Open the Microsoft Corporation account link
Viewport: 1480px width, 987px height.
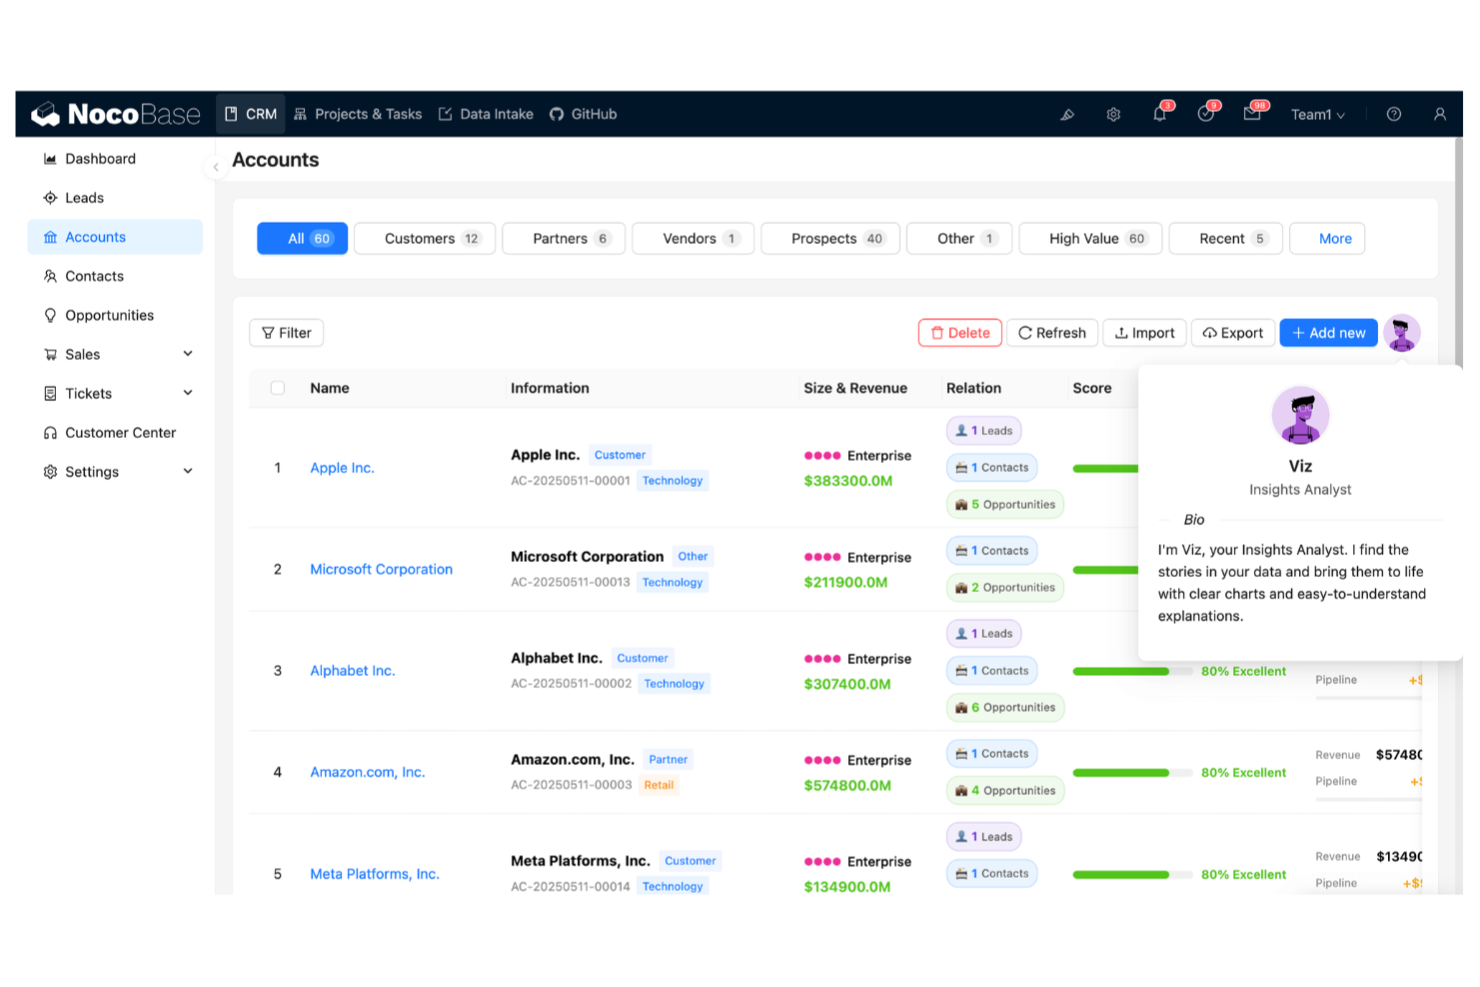pos(381,569)
